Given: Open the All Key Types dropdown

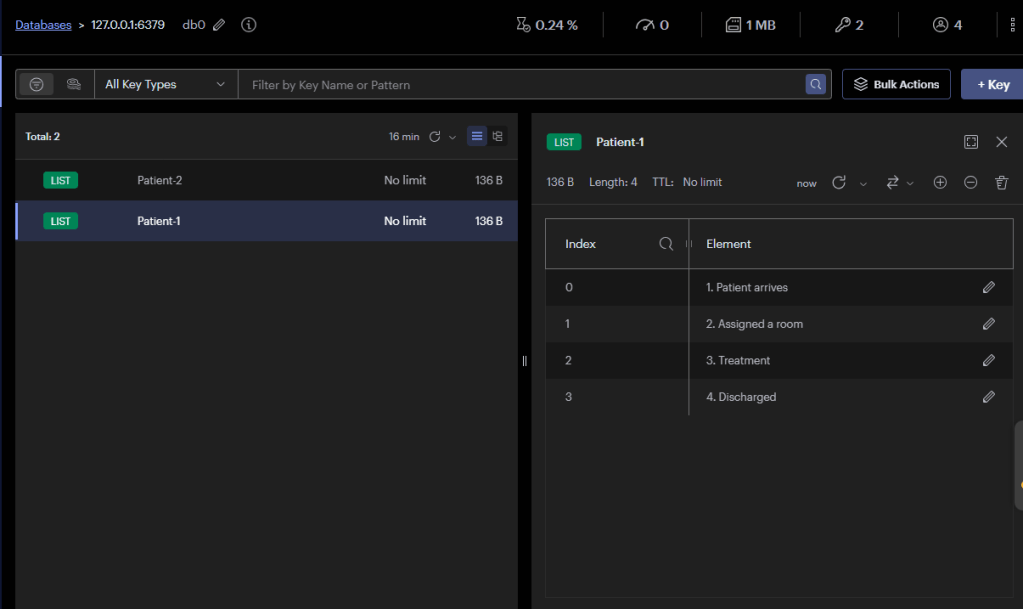Looking at the screenshot, I should [165, 85].
